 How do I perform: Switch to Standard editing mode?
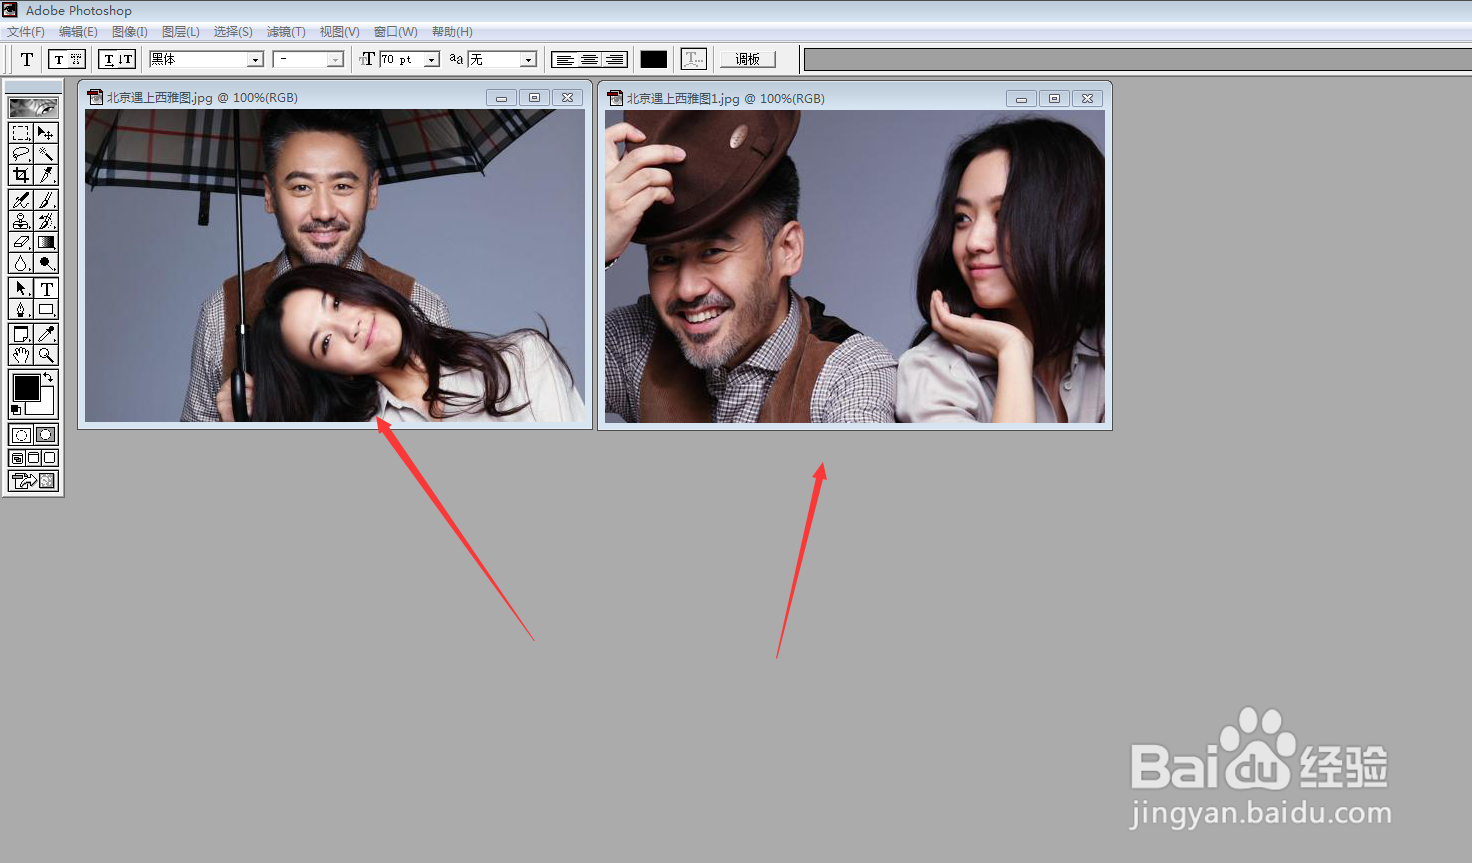click(21, 435)
